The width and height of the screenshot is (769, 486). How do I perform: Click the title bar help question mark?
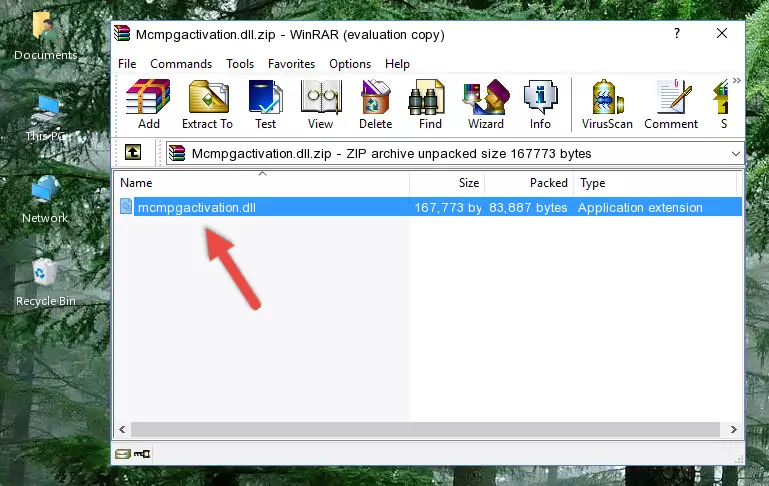tap(677, 33)
